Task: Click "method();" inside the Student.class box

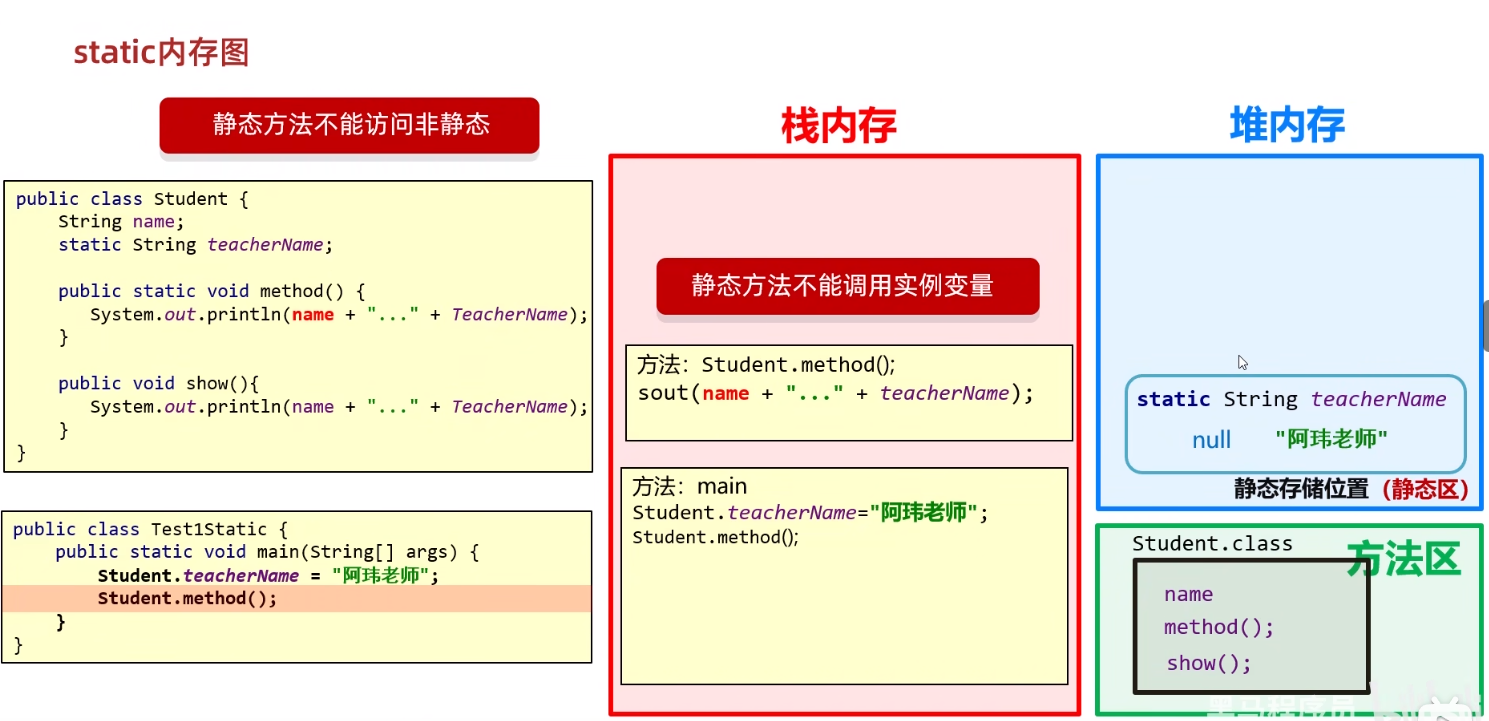Action: 1219,627
